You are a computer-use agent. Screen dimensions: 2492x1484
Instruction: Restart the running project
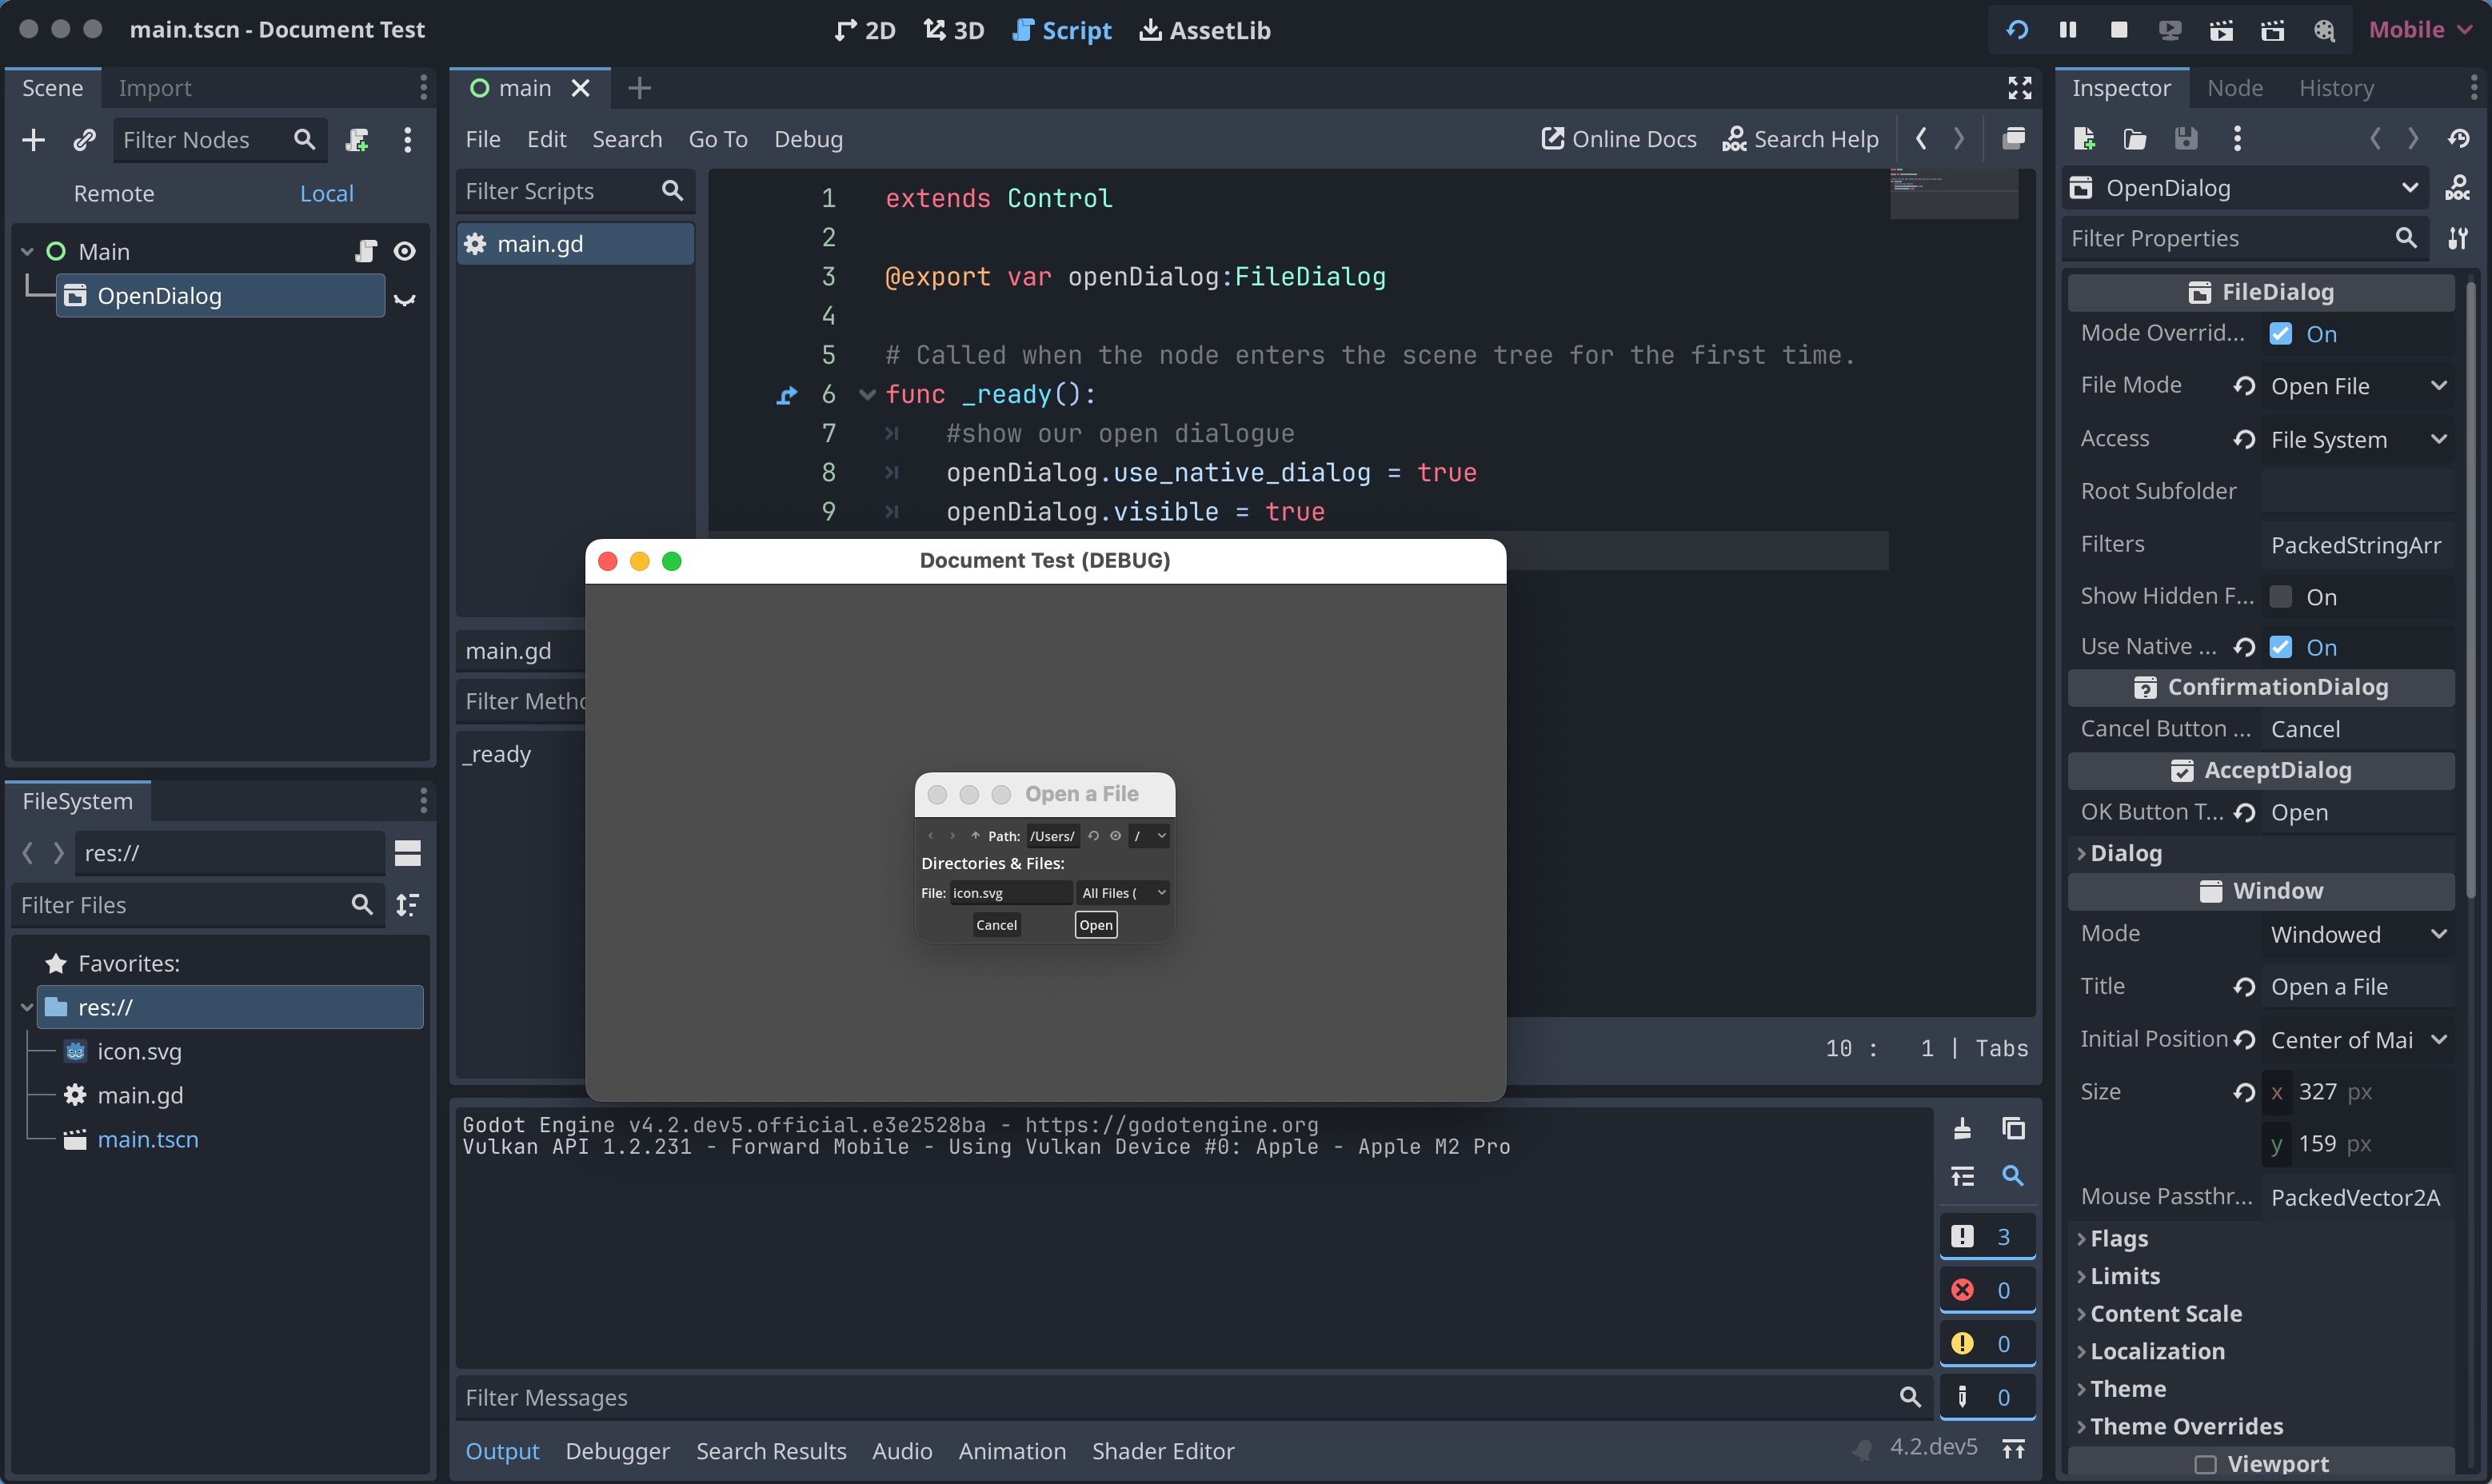point(2016,30)
